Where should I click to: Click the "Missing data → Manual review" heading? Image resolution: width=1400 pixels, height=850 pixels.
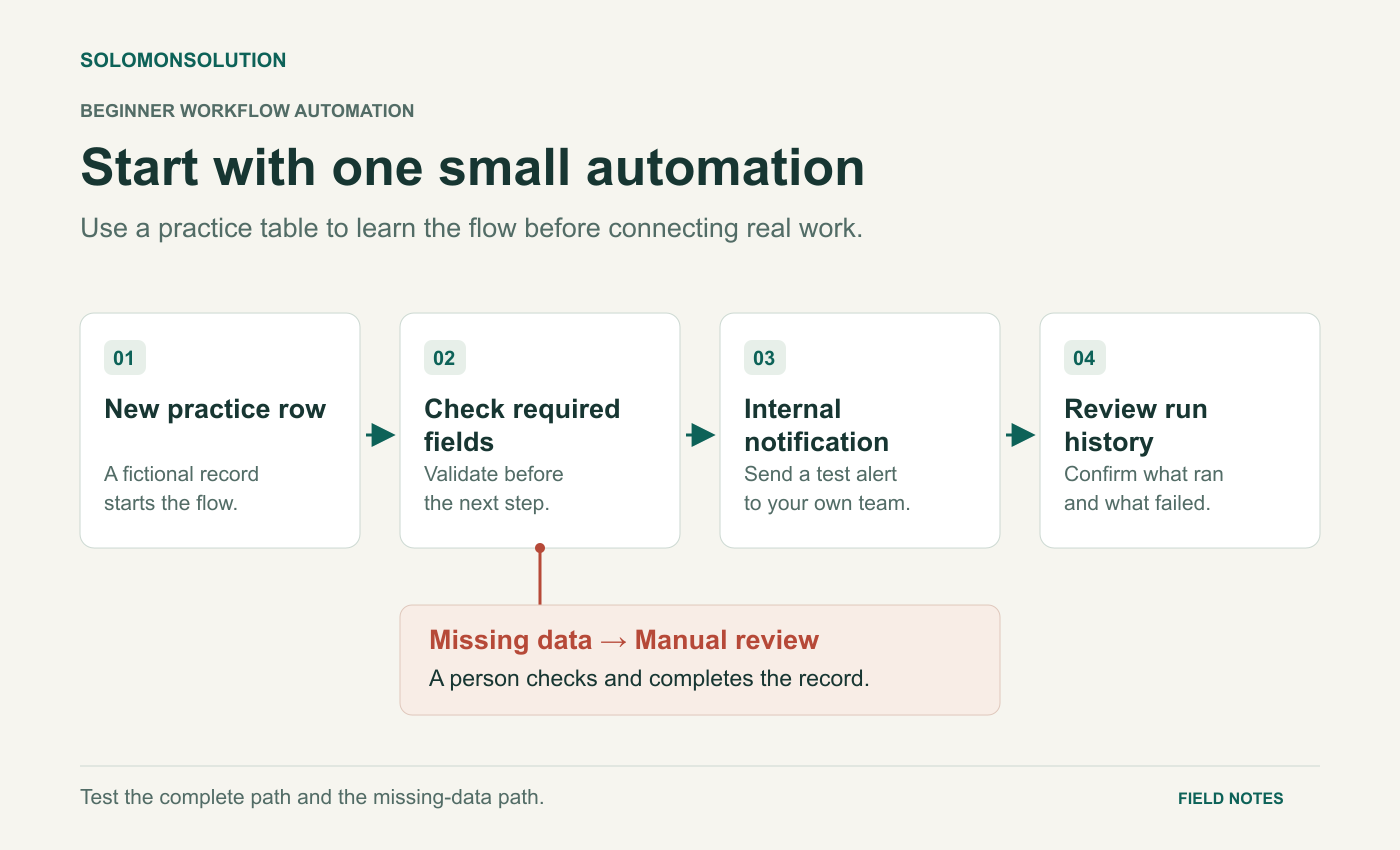(624, 640)
